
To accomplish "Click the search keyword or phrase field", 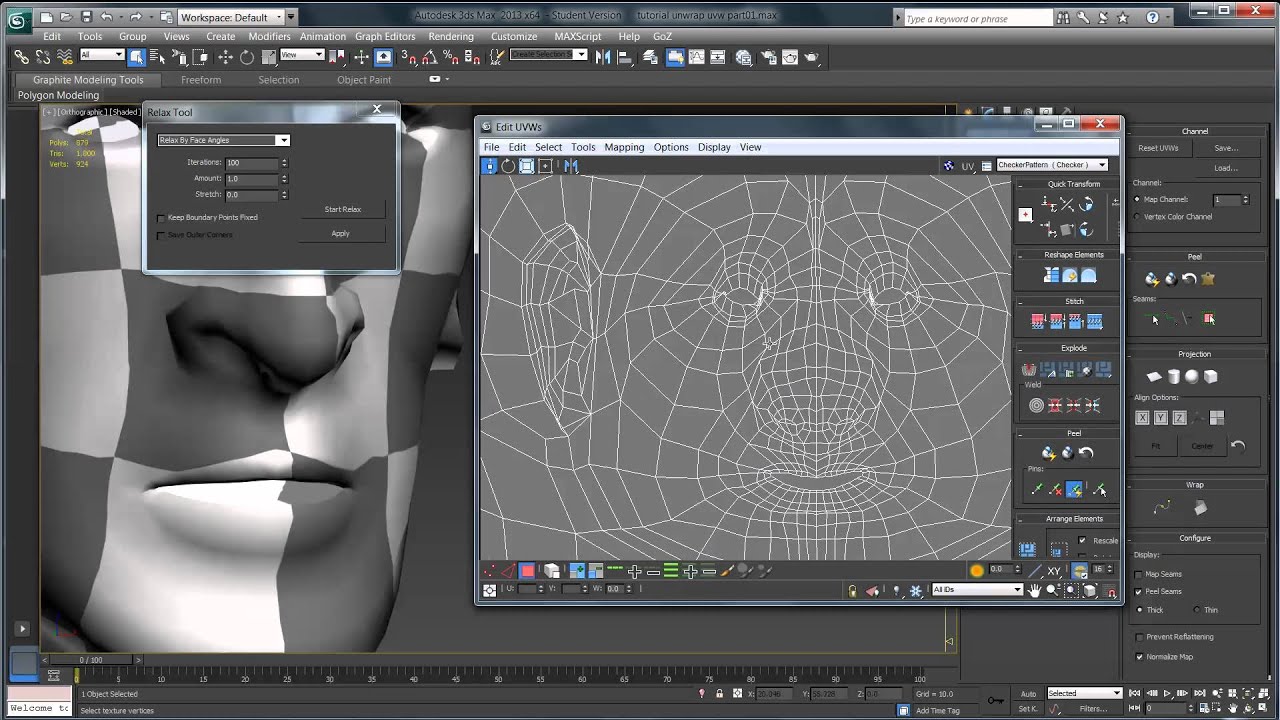I will click(977, 18).
